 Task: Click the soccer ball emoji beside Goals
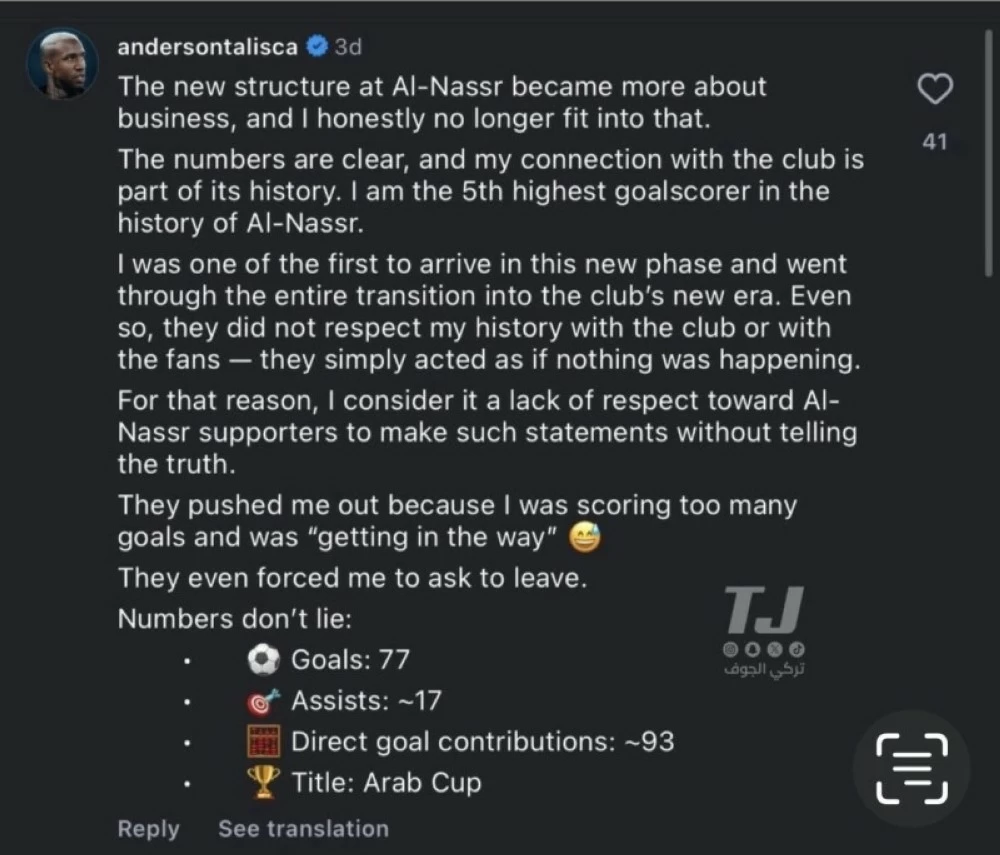coord(263,660)
